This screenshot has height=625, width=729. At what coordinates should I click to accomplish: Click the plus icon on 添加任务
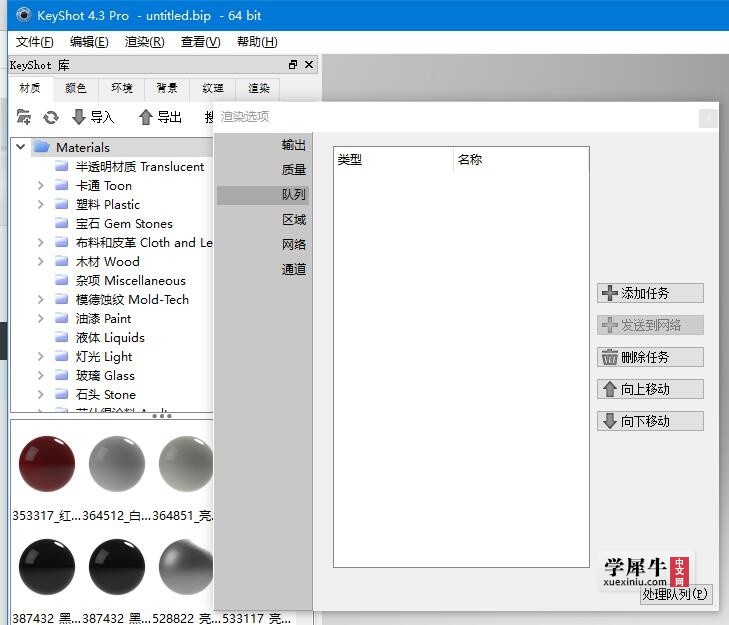[x=610, y=293]
